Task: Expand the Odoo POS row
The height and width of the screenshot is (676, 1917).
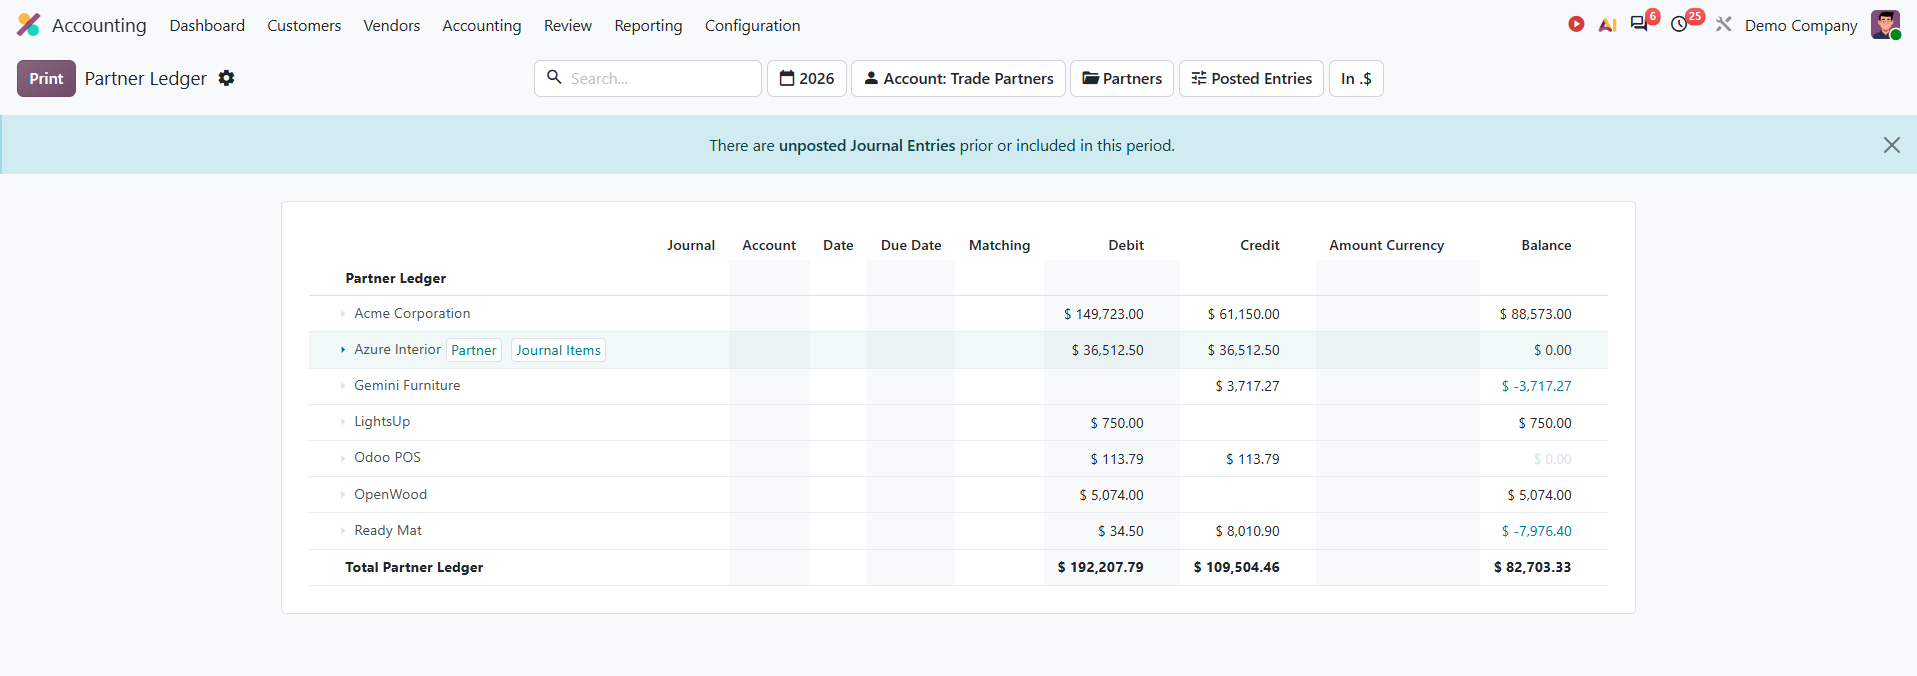Action: click(x=343, y=458)
